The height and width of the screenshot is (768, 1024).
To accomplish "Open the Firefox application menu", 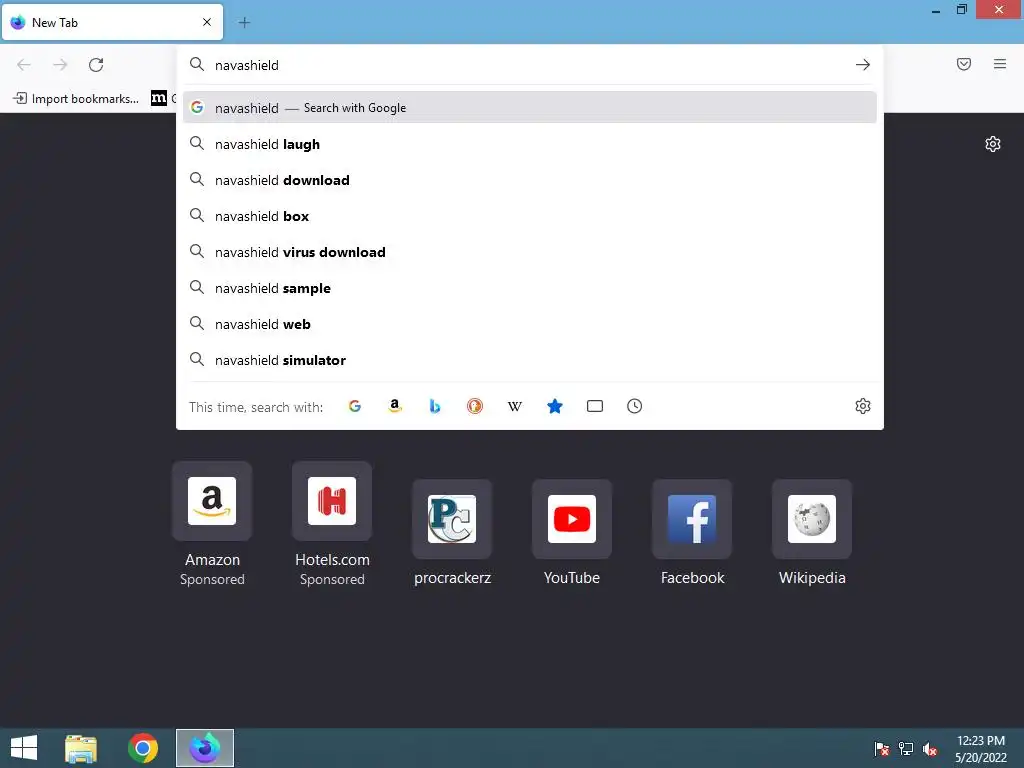I will [1000, 64].
